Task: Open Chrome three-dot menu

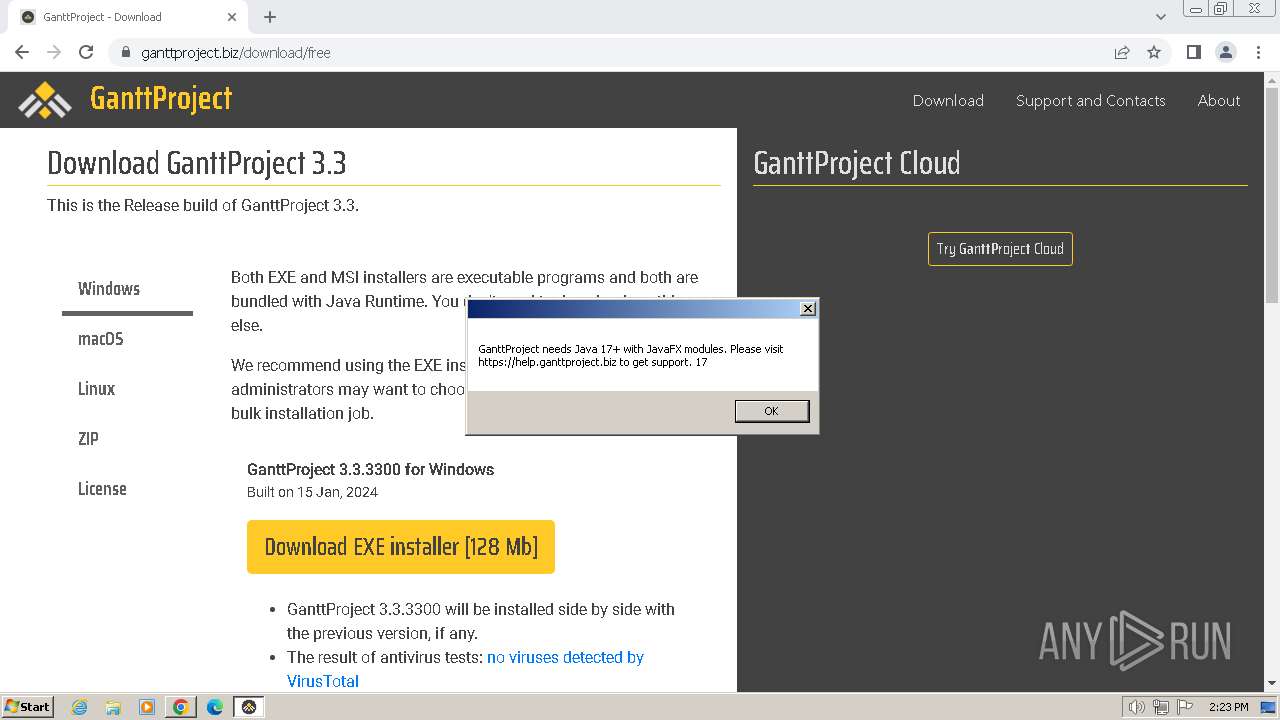Action: (x=1258, y=52)
